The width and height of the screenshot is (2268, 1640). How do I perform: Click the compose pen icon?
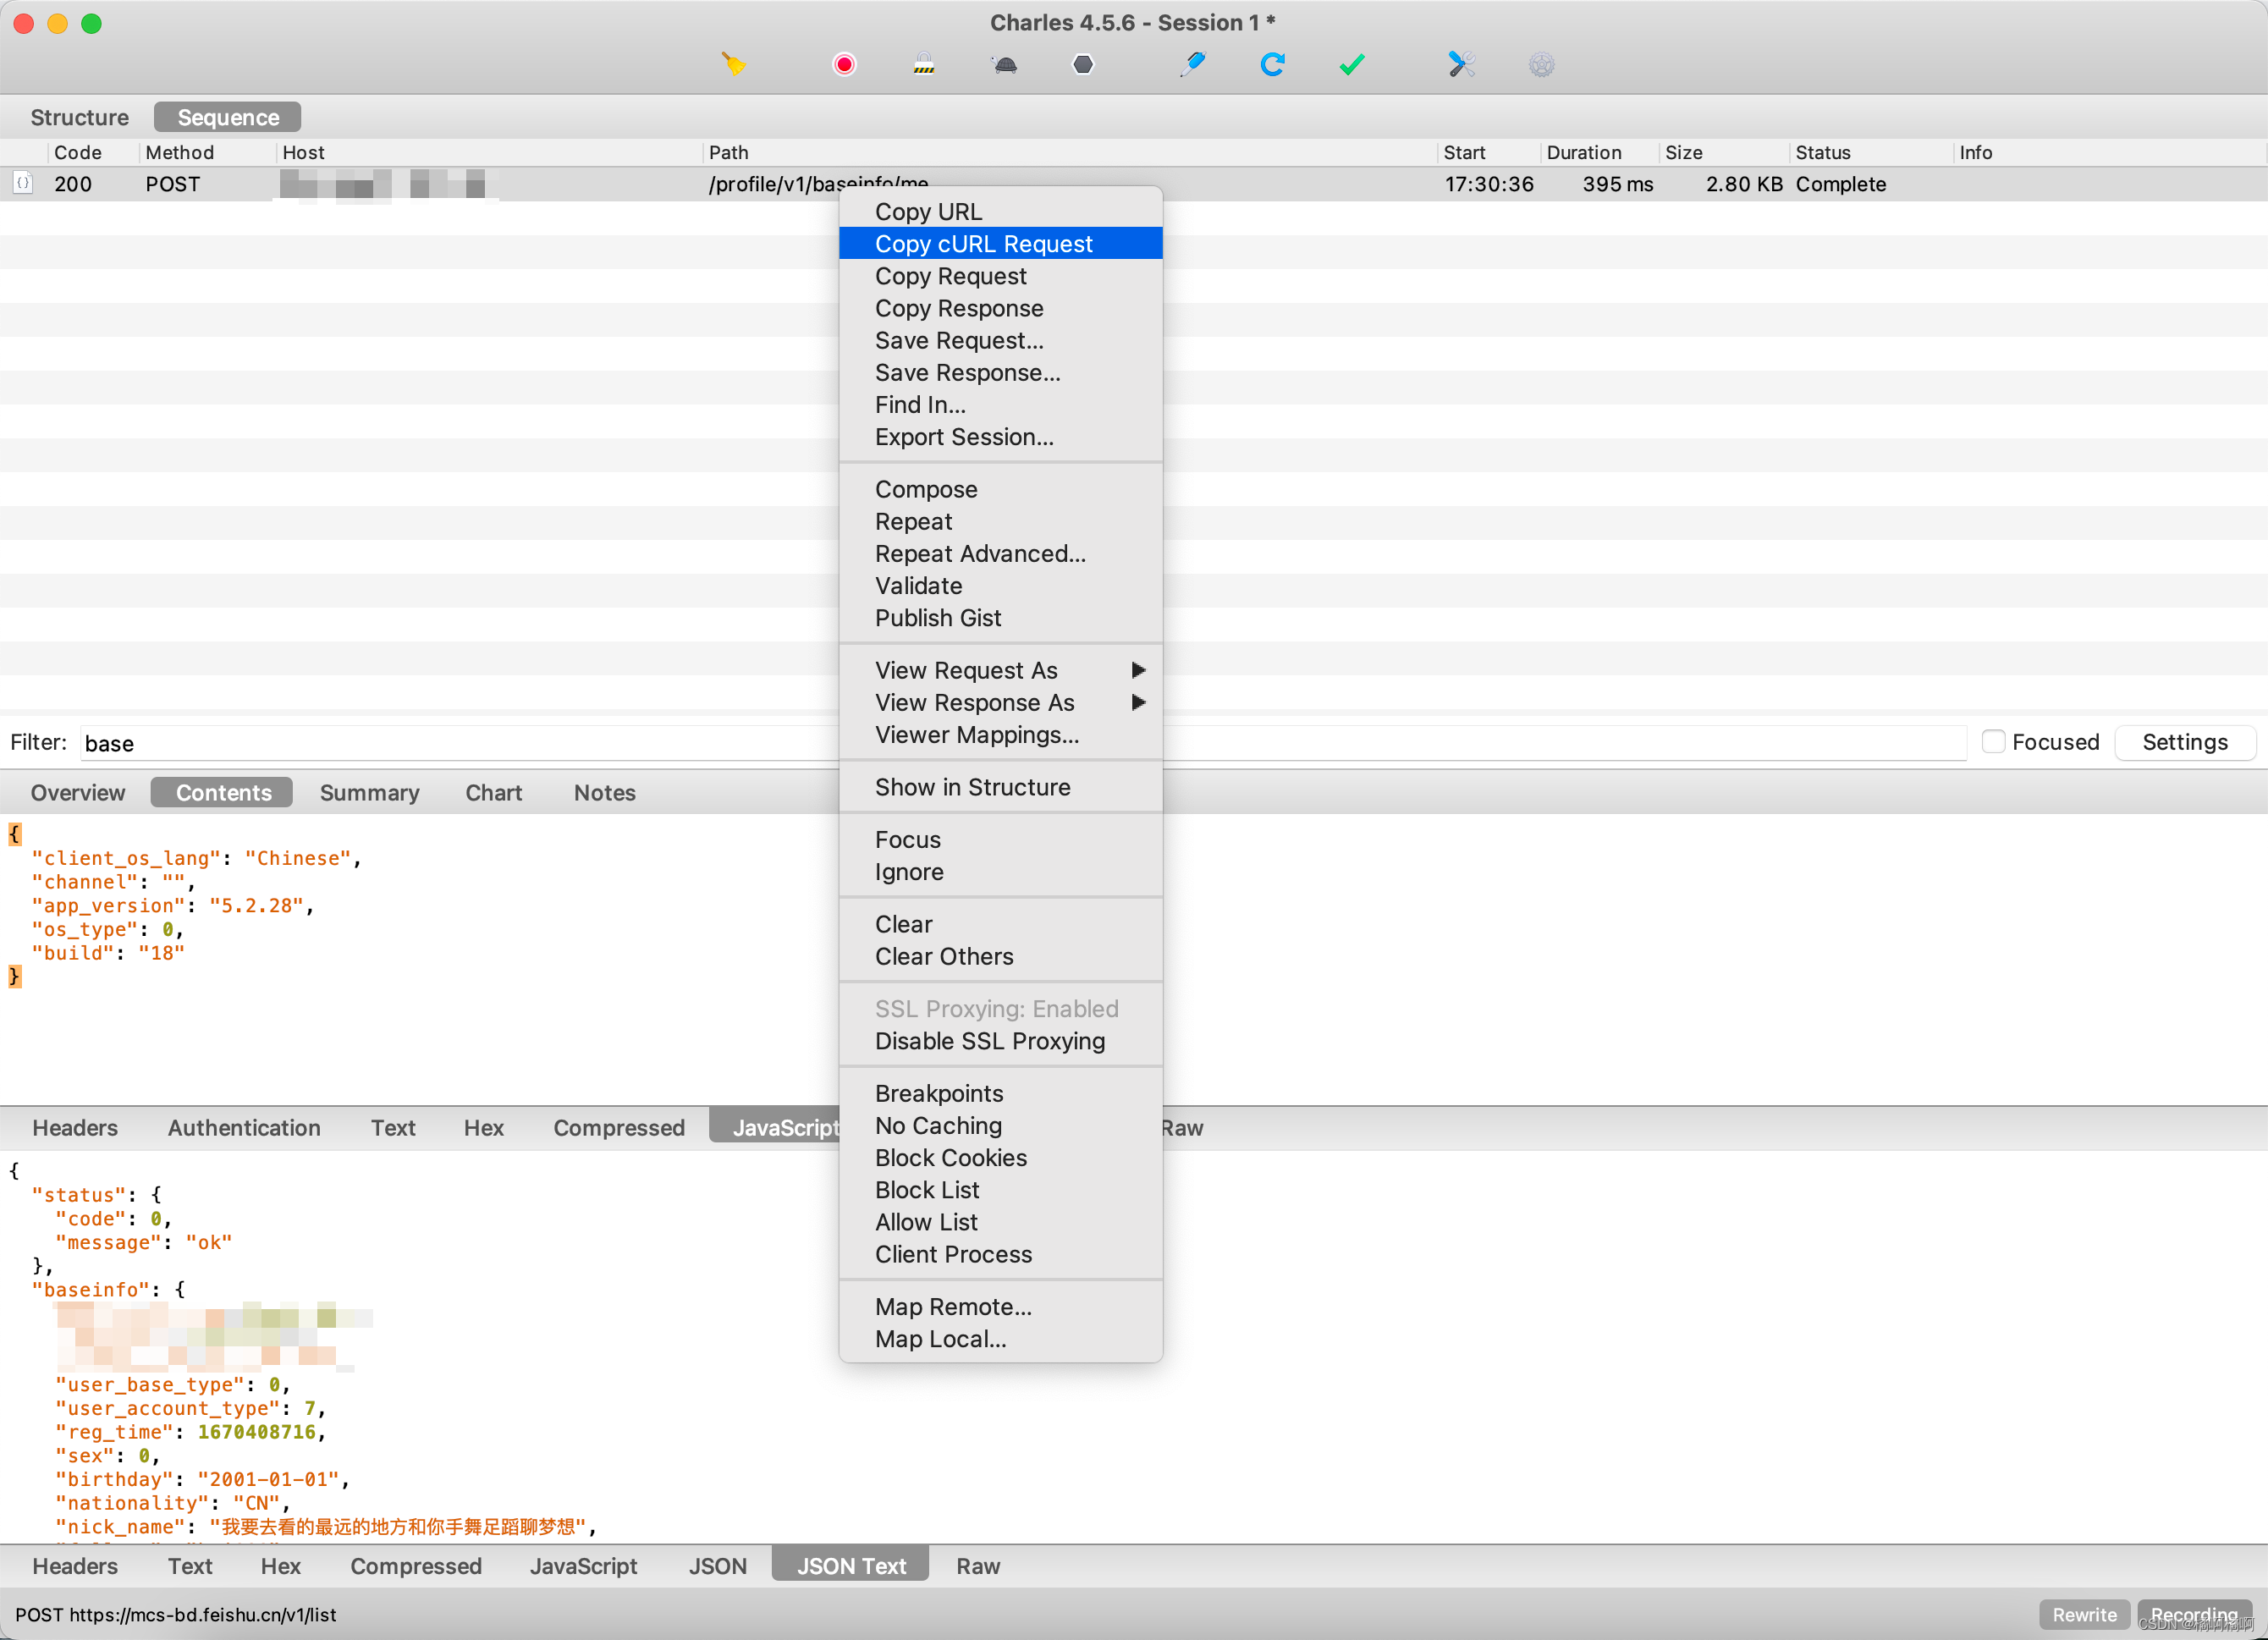1192,65
